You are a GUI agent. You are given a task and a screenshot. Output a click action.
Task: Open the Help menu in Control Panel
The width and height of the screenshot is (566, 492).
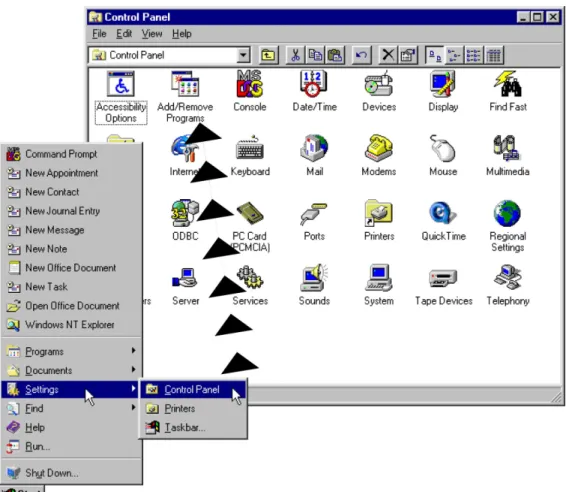click(182, 34)
